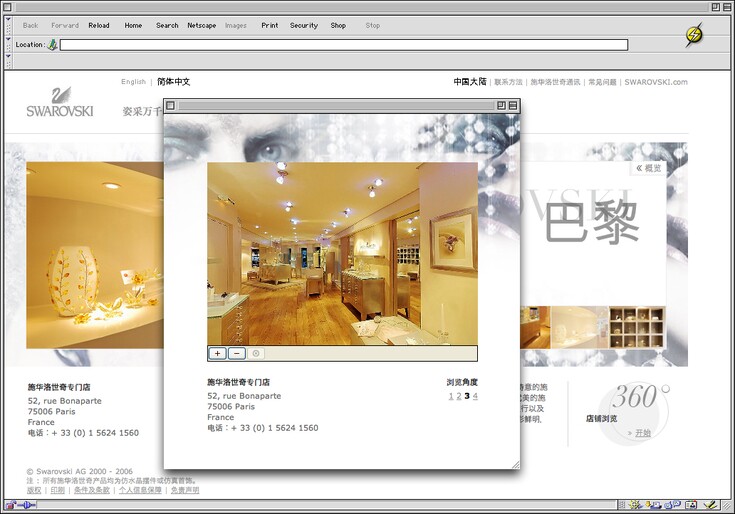The height and width of the screenshot is (514, 735).
Task: Start the 360° store tour via 开始
Action: point(643,433)
